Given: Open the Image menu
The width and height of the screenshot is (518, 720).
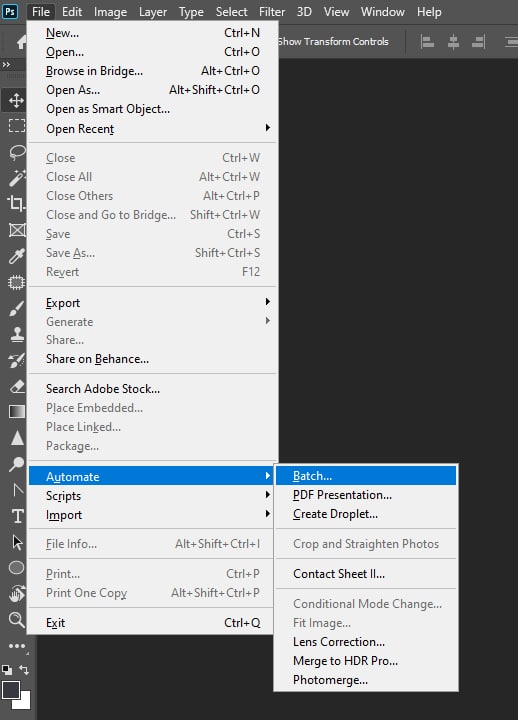Looking at the screenshot, I should point(110,12).
